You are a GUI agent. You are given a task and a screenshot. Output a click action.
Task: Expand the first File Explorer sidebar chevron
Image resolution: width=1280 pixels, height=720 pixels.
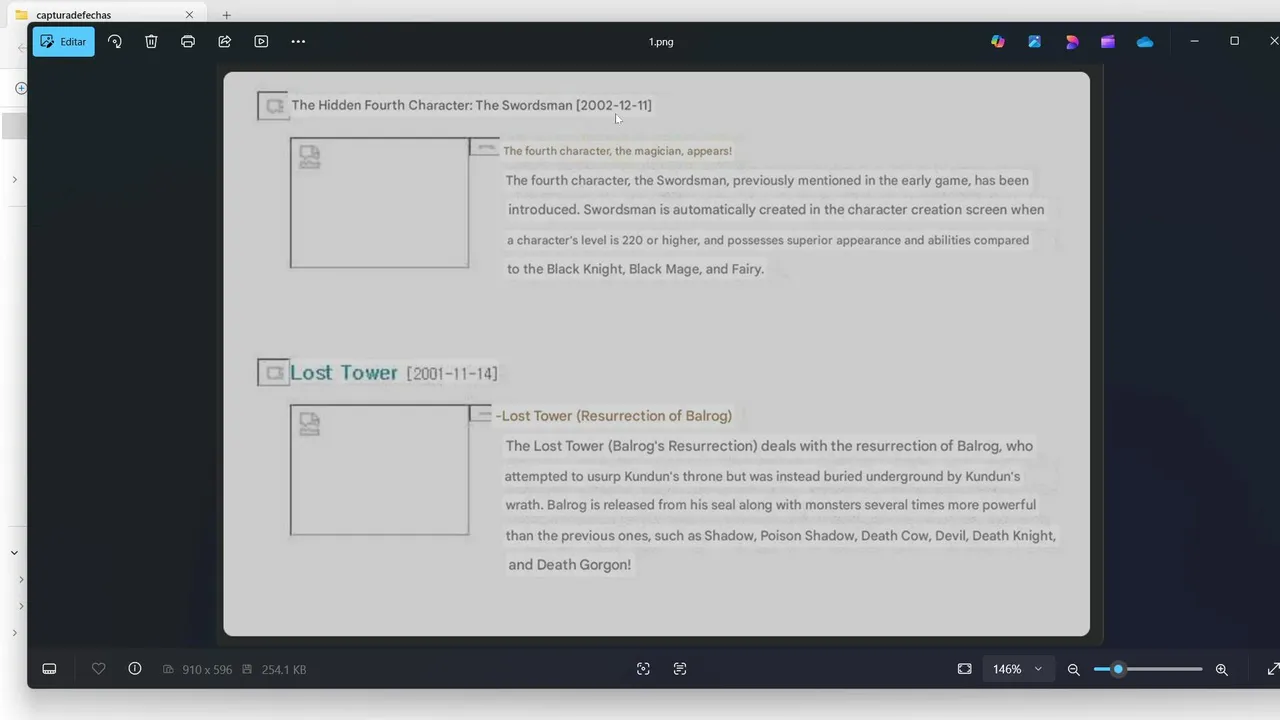[x=15, y=180]
